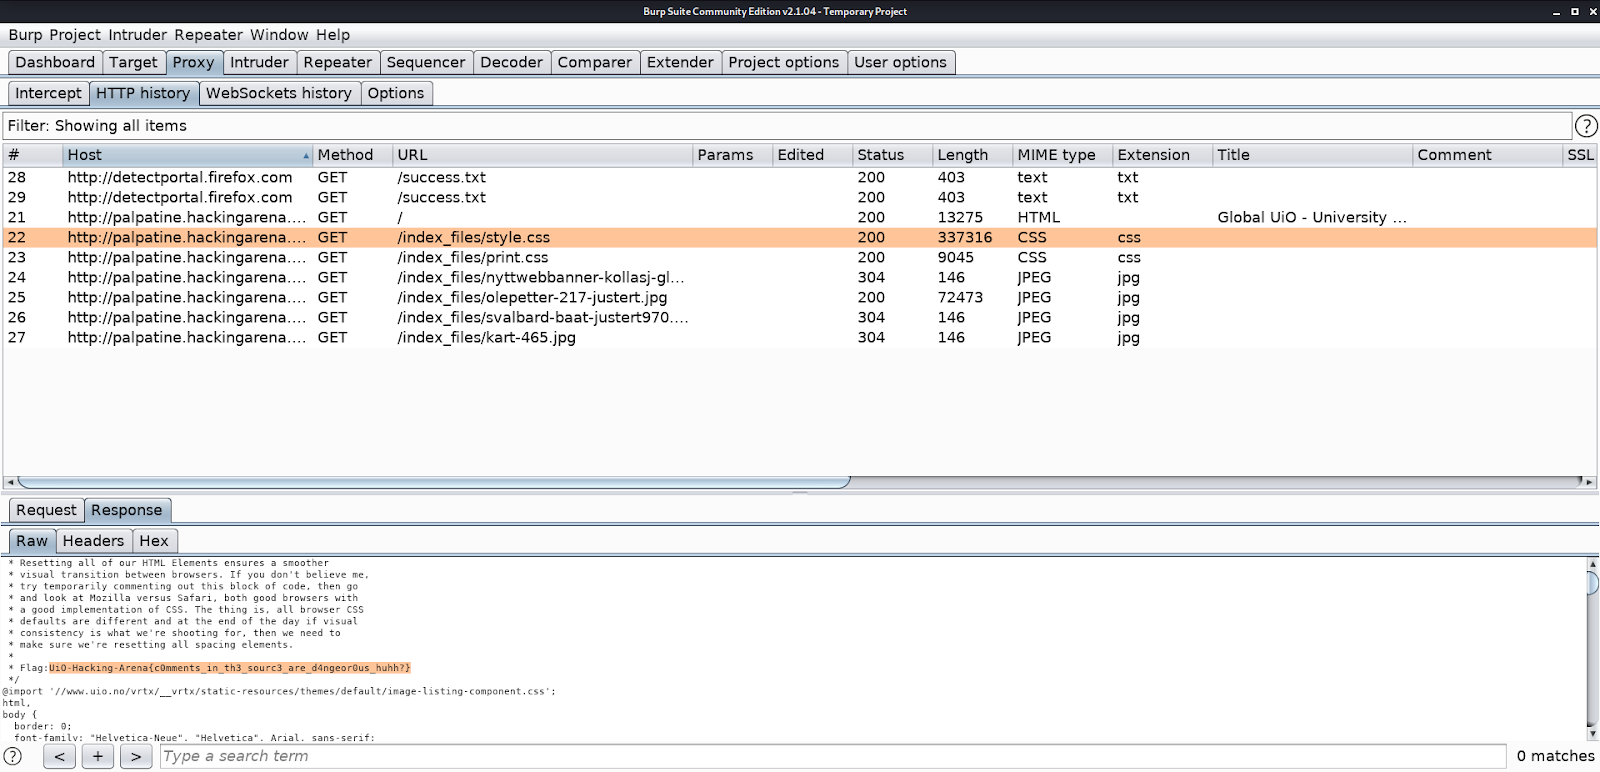Click the plus search options button

[97, 756]
